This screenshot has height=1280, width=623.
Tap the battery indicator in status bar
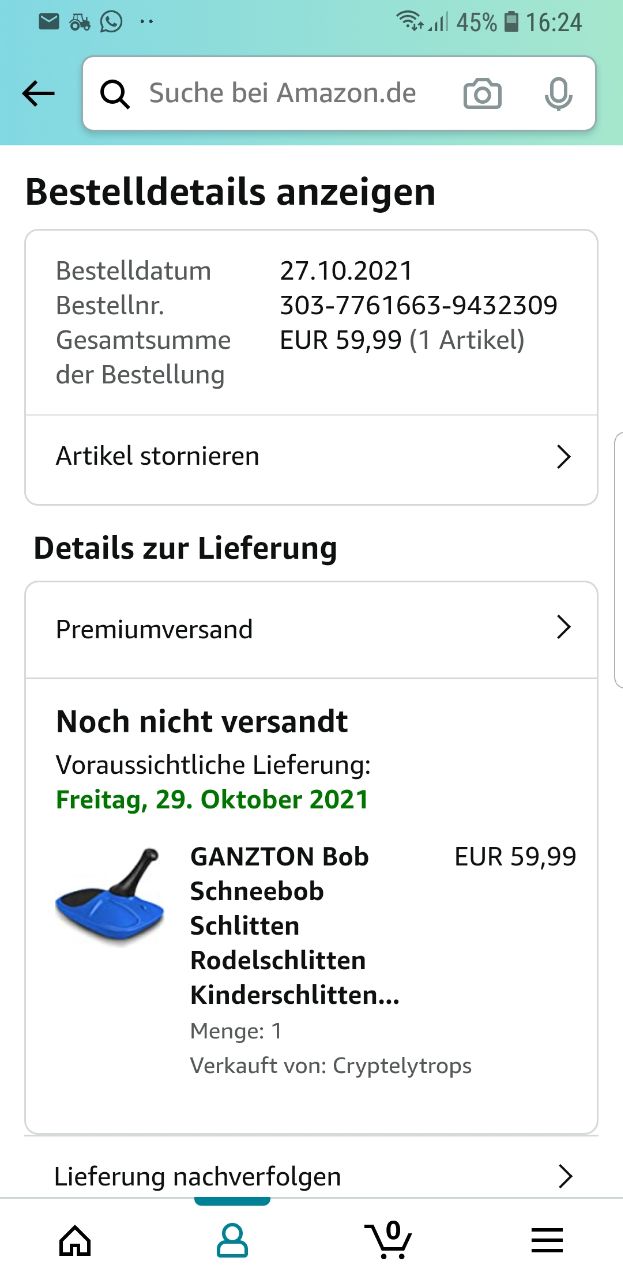pos(511,21)
